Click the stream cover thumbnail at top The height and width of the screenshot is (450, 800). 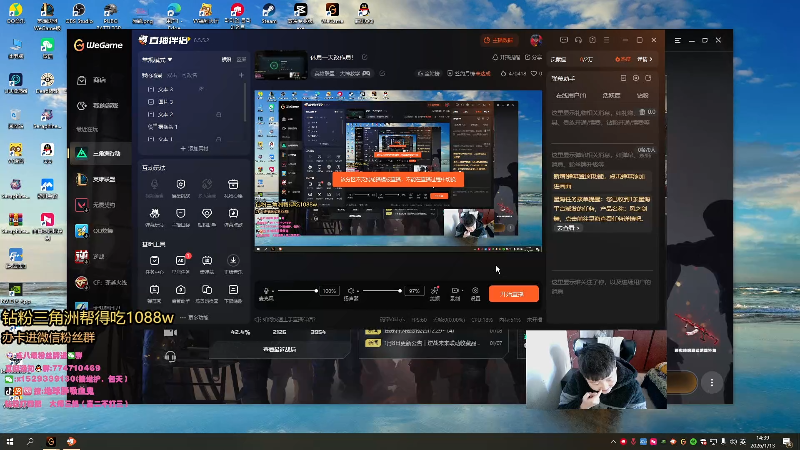coord(281,66)
